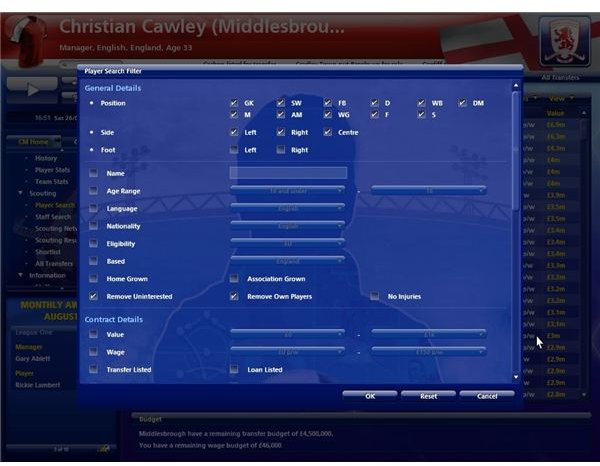Screen dimensions: 600x466
Task: Select the CM Home tab
Action: [34, 142]
